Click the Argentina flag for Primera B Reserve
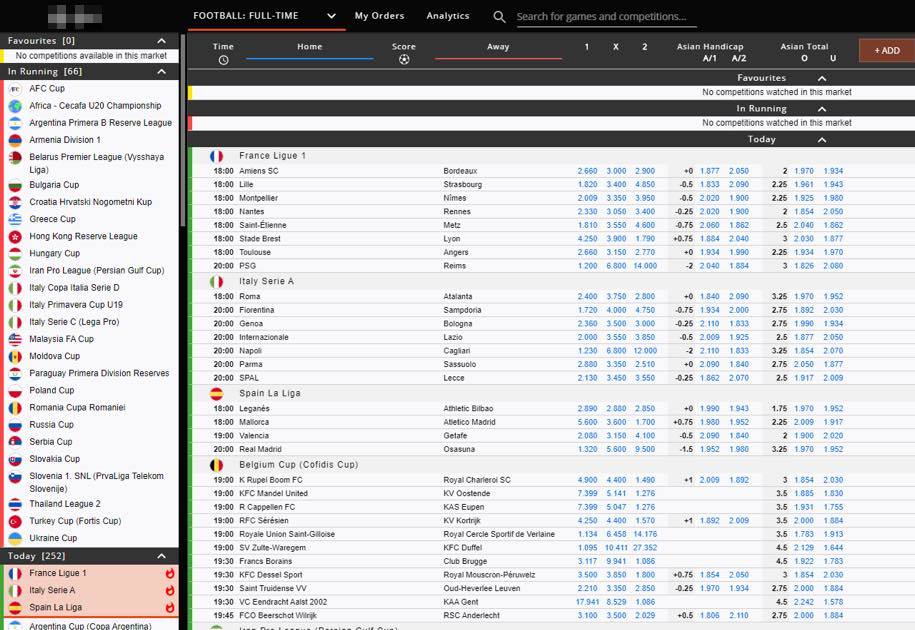 [15, 123]
